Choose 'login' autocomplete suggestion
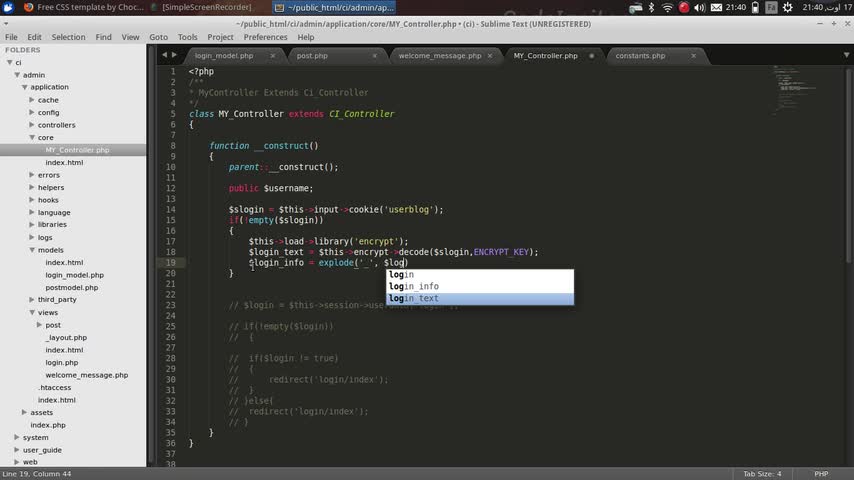Screen dimensions: 854x480 480,275
